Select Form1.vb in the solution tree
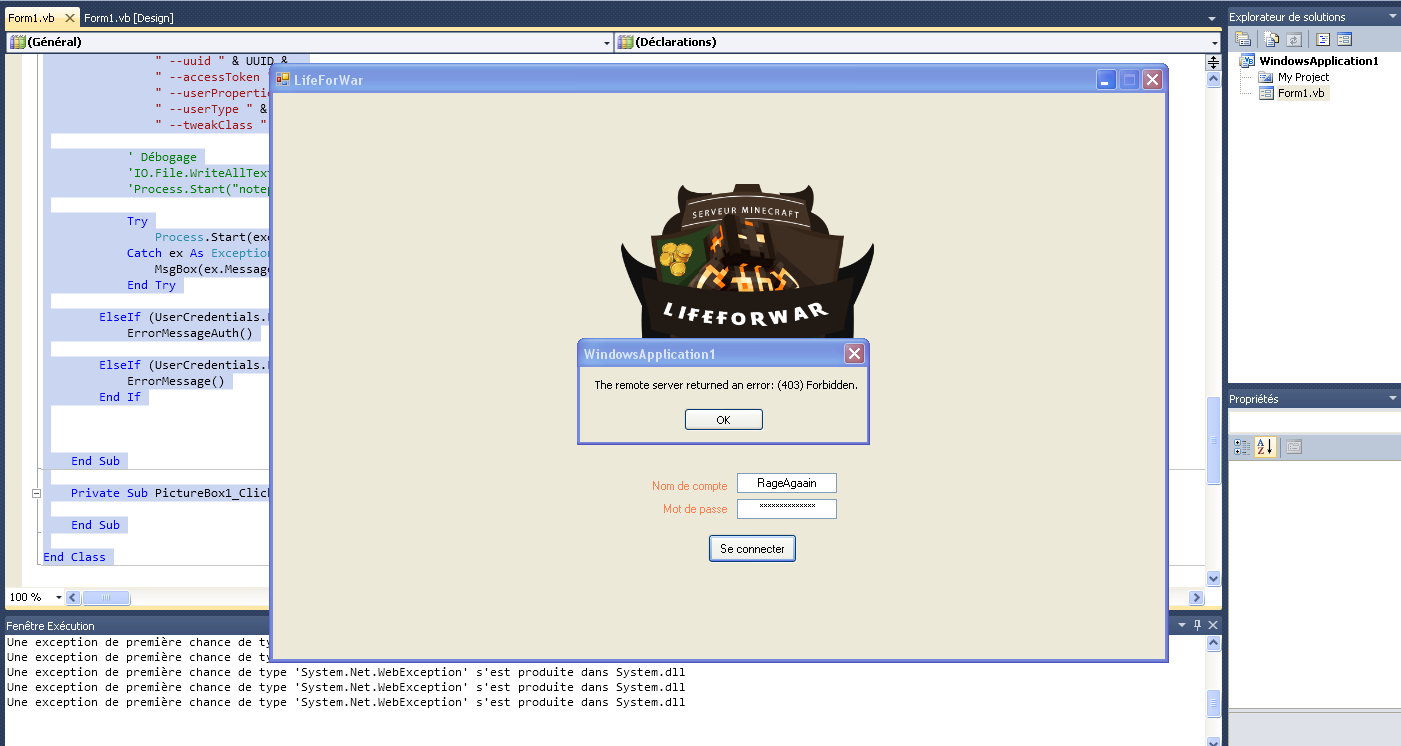 [x=1302, y=93]
